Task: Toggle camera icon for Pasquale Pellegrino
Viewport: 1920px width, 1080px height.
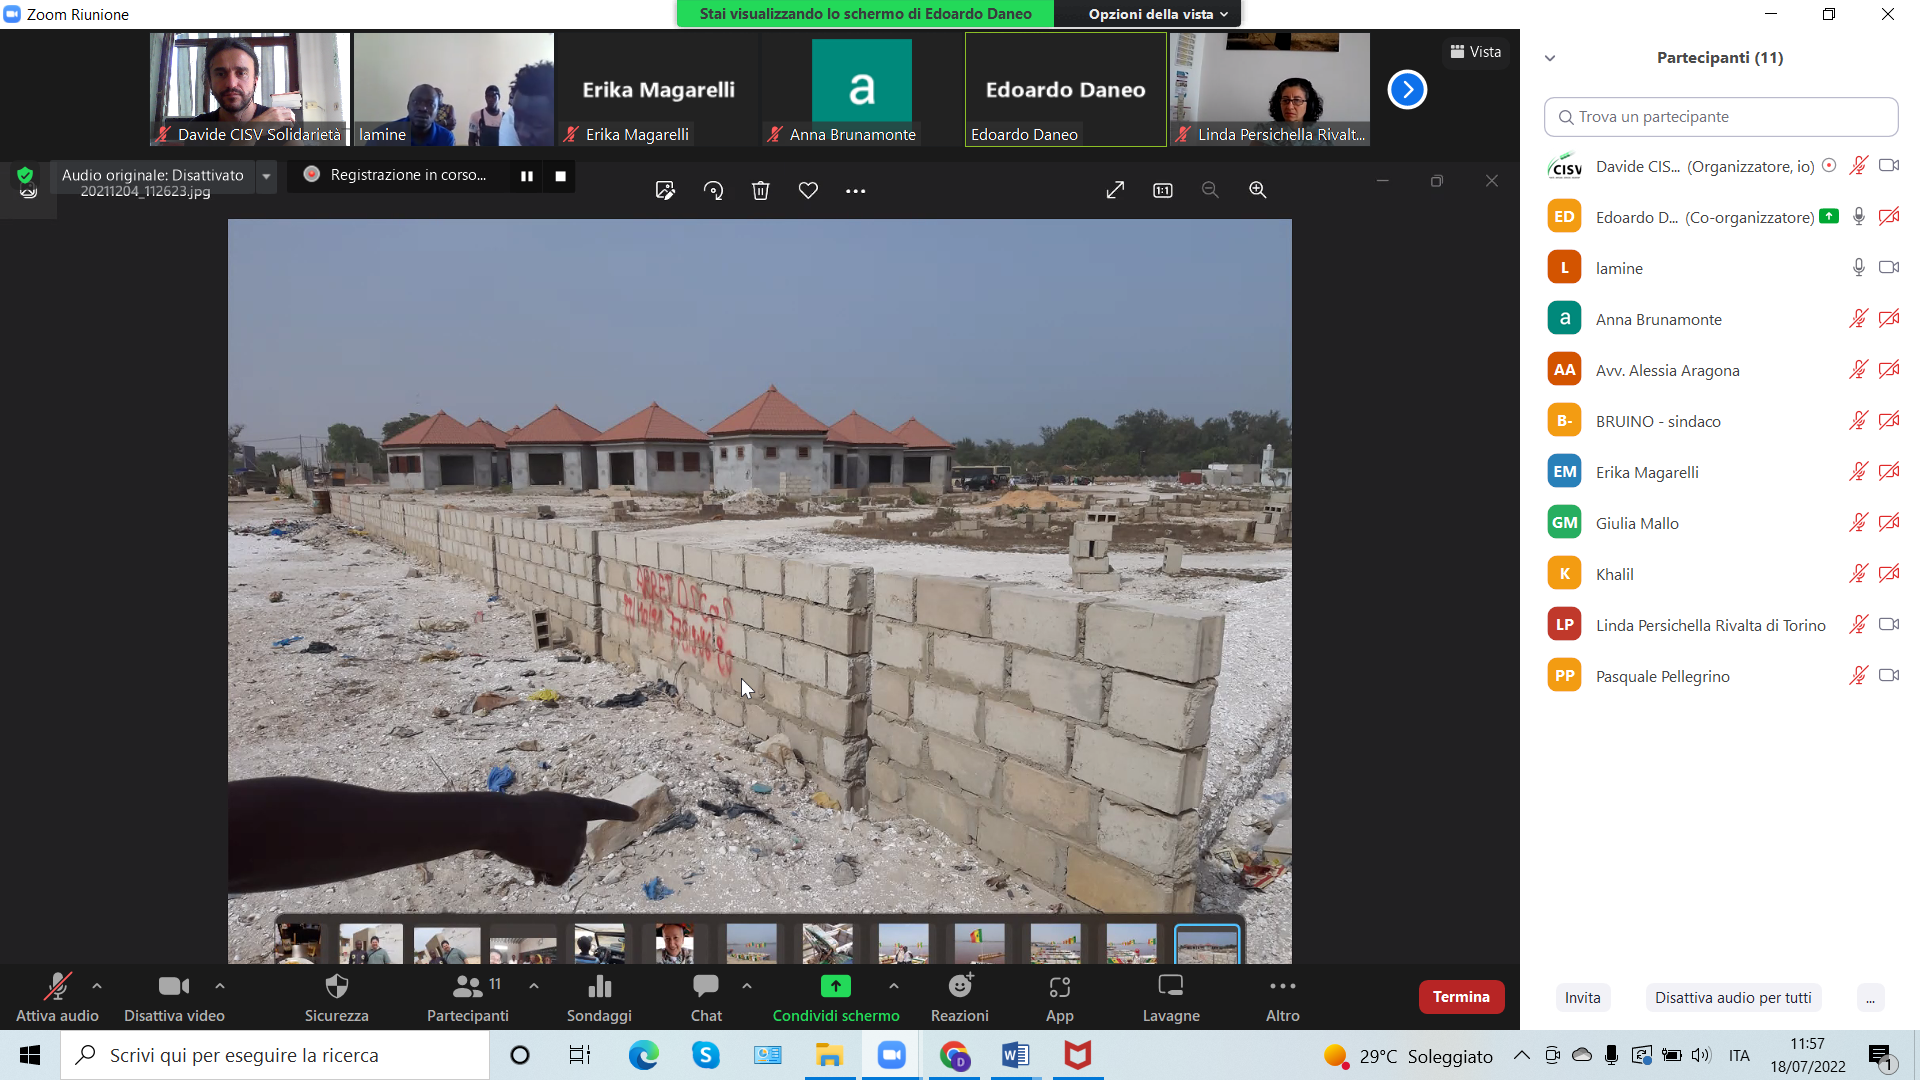Action: [1889, 676]
